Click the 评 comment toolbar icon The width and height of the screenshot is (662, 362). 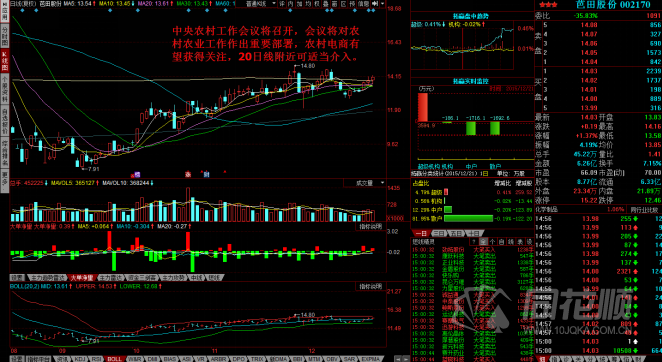(x=282, y=4)
